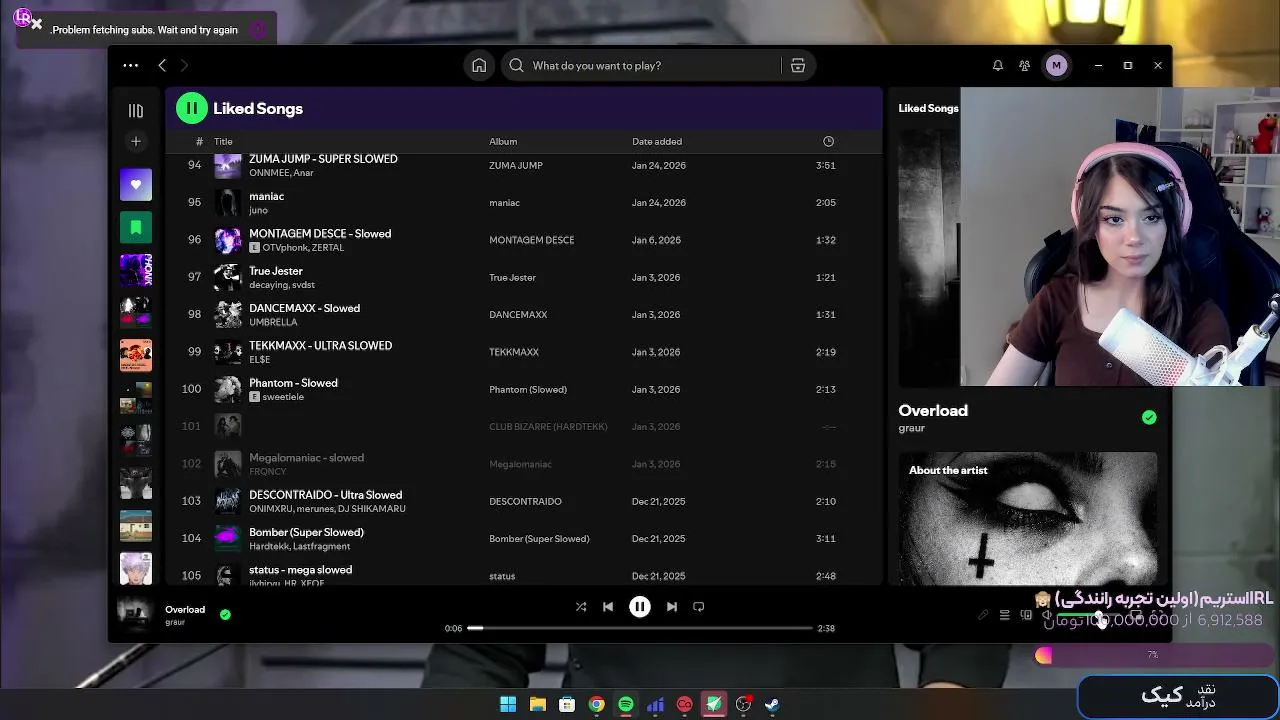Image resolution: width=1280 pixels, height=720 pixels.
Task: Open album link 'Phantom (Slowed)'
Action: pos(528,389)
